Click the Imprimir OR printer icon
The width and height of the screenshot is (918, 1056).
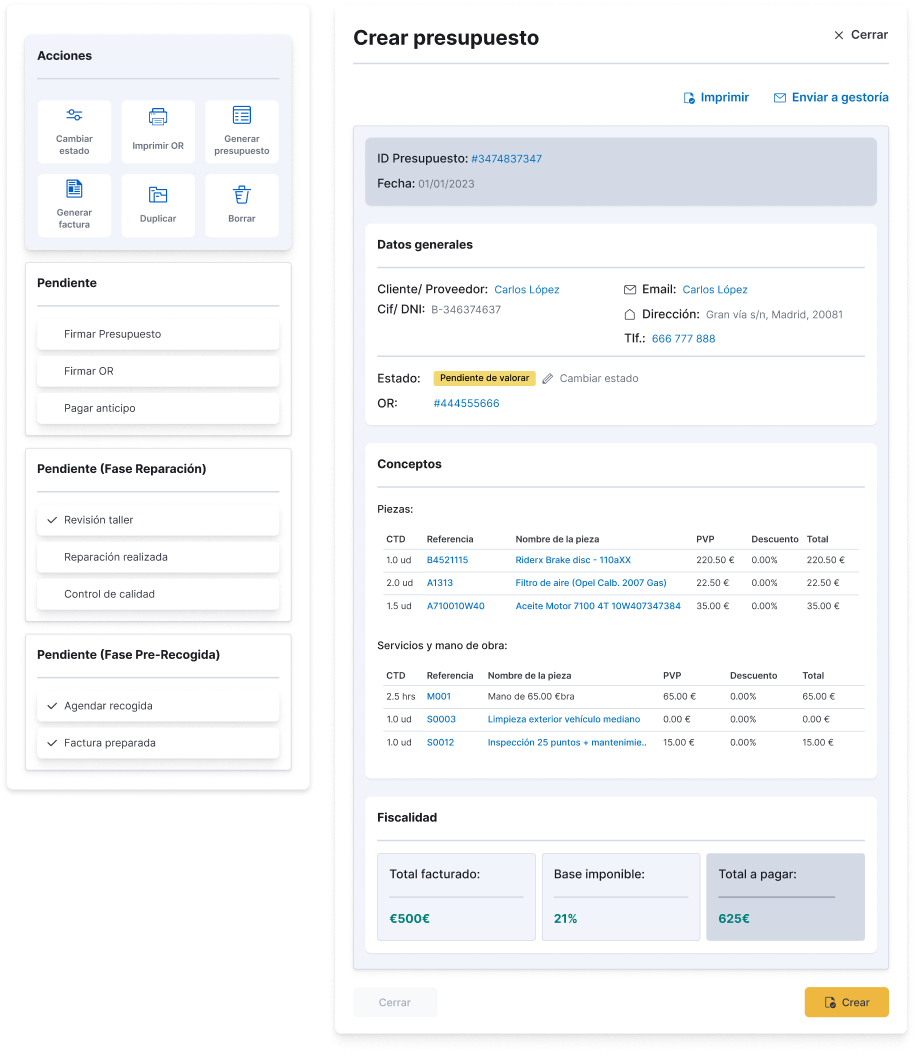tap(158, 117)
